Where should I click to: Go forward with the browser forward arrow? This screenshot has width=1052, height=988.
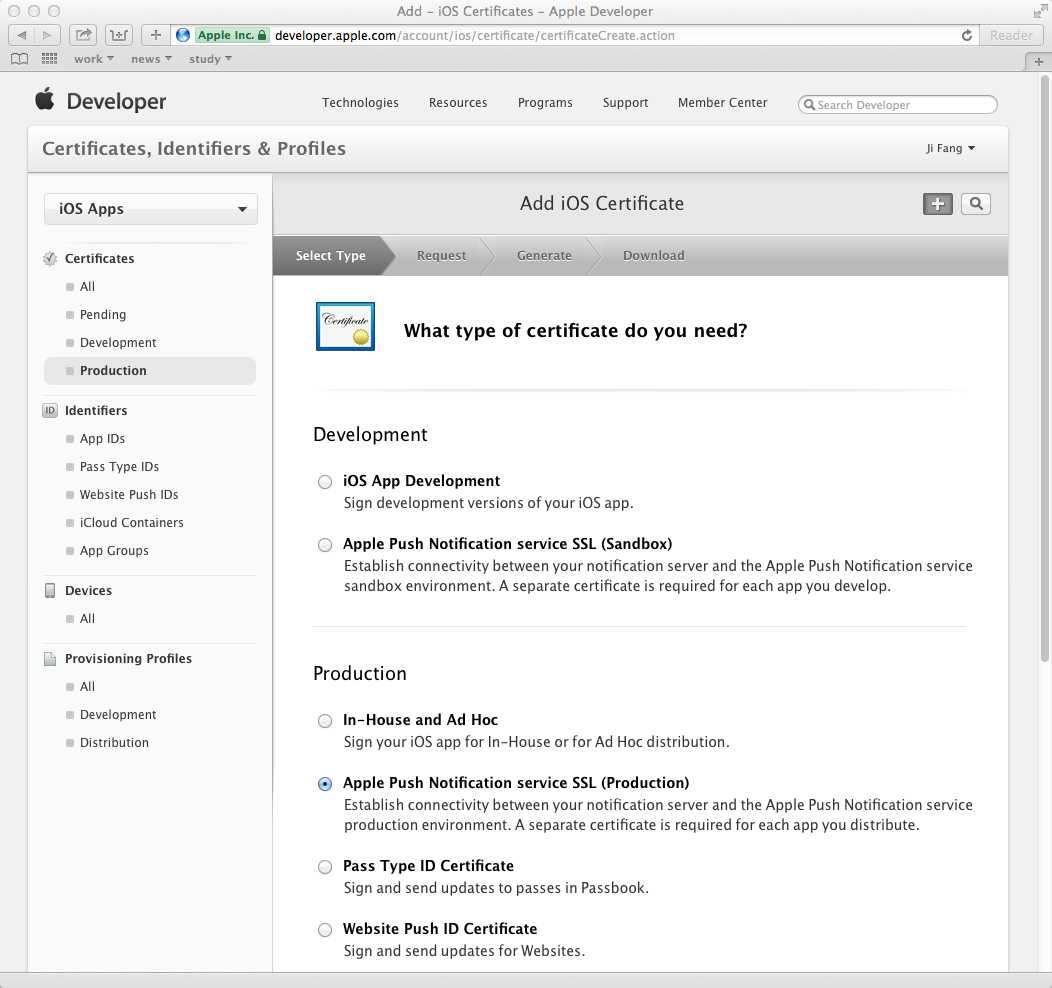pos(47,35)
